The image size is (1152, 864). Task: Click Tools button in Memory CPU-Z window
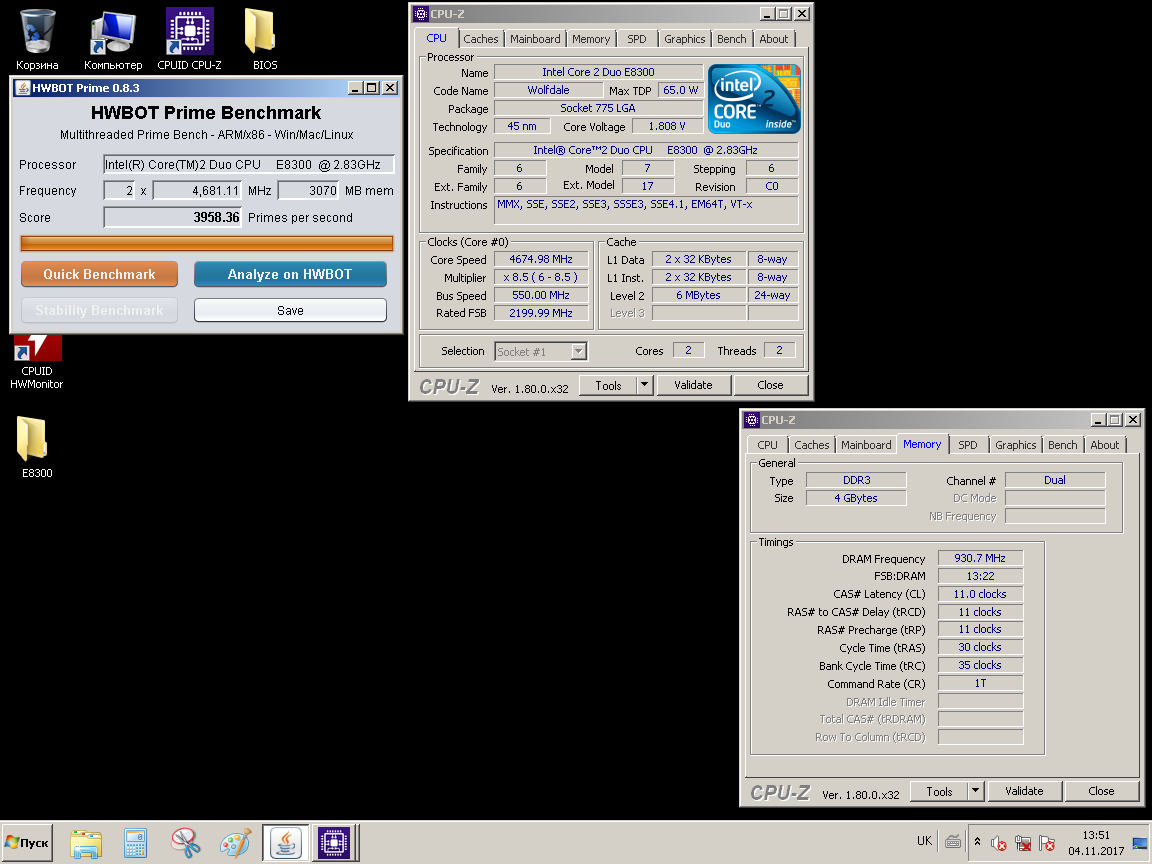[x=939, y=791]
